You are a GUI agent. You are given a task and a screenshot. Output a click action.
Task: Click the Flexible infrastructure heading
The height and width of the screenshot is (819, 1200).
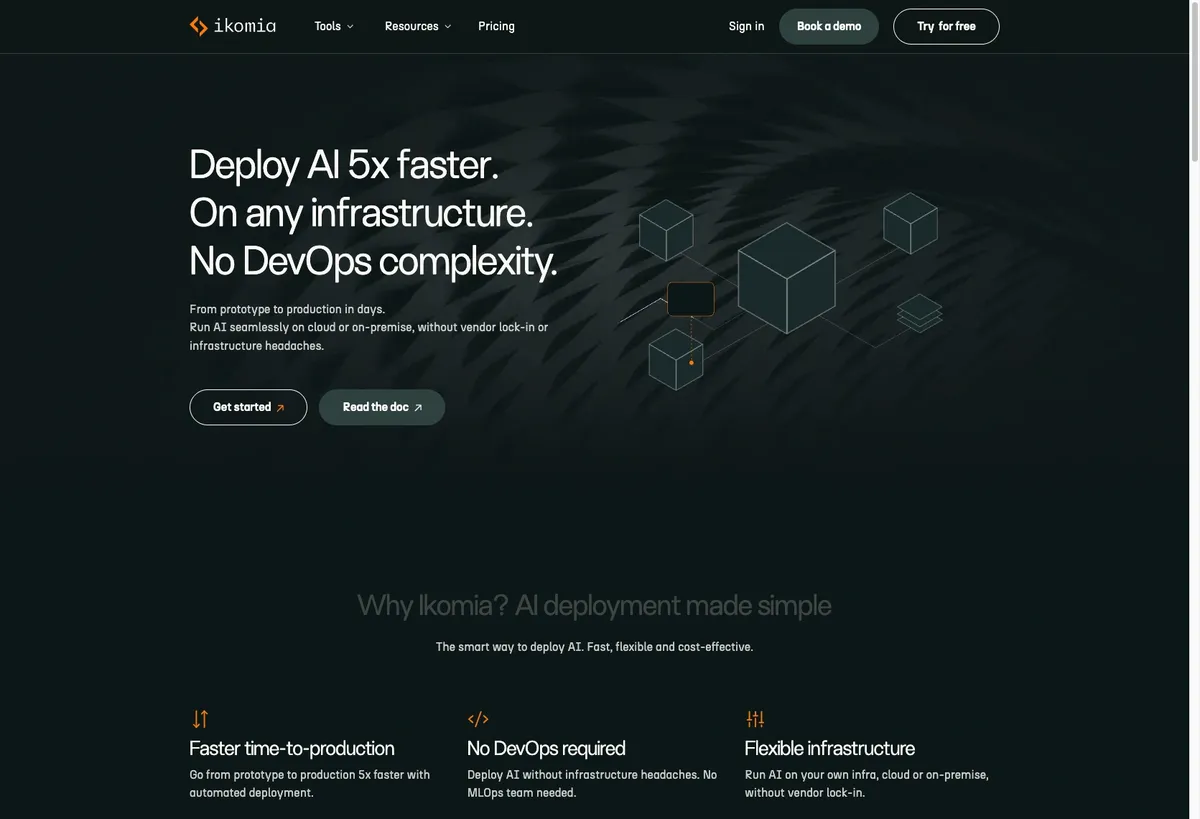[830, 748]
